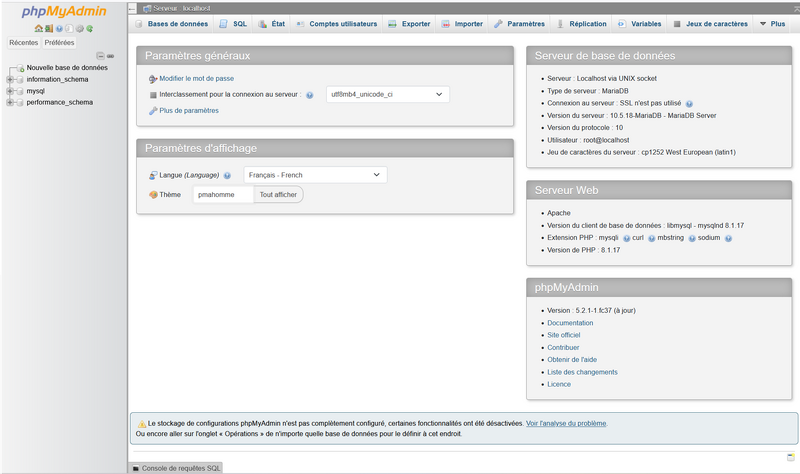Click Nouvelle base de données tree item
This screenshot has height=474, width=800.
click(x=67, y=68)
